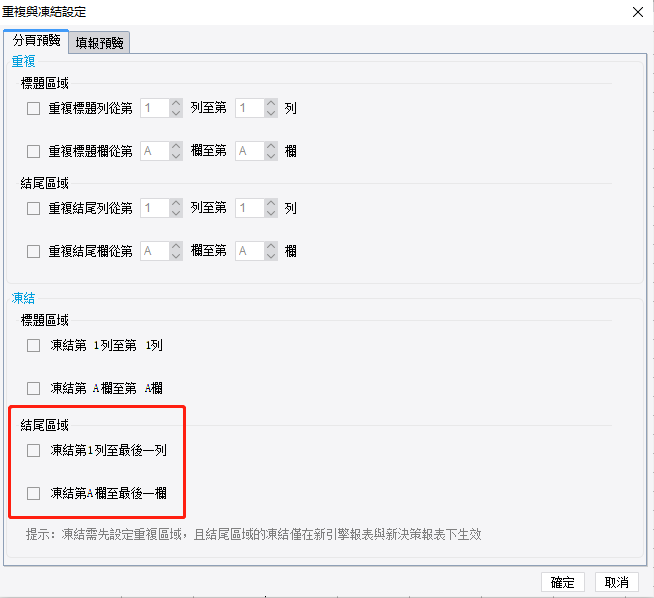654x598 pixels.
Task: Decrease end row of 重複標題列
Action: coord(271,113)
